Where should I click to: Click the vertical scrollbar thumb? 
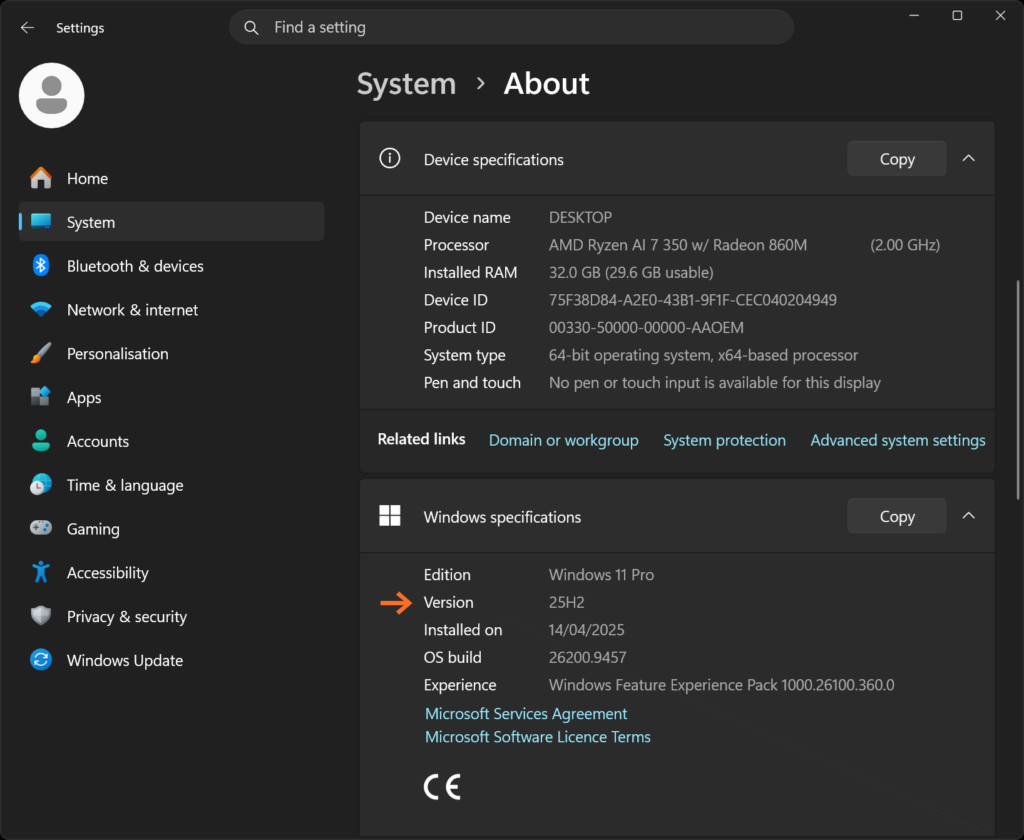coord(1017,390)
